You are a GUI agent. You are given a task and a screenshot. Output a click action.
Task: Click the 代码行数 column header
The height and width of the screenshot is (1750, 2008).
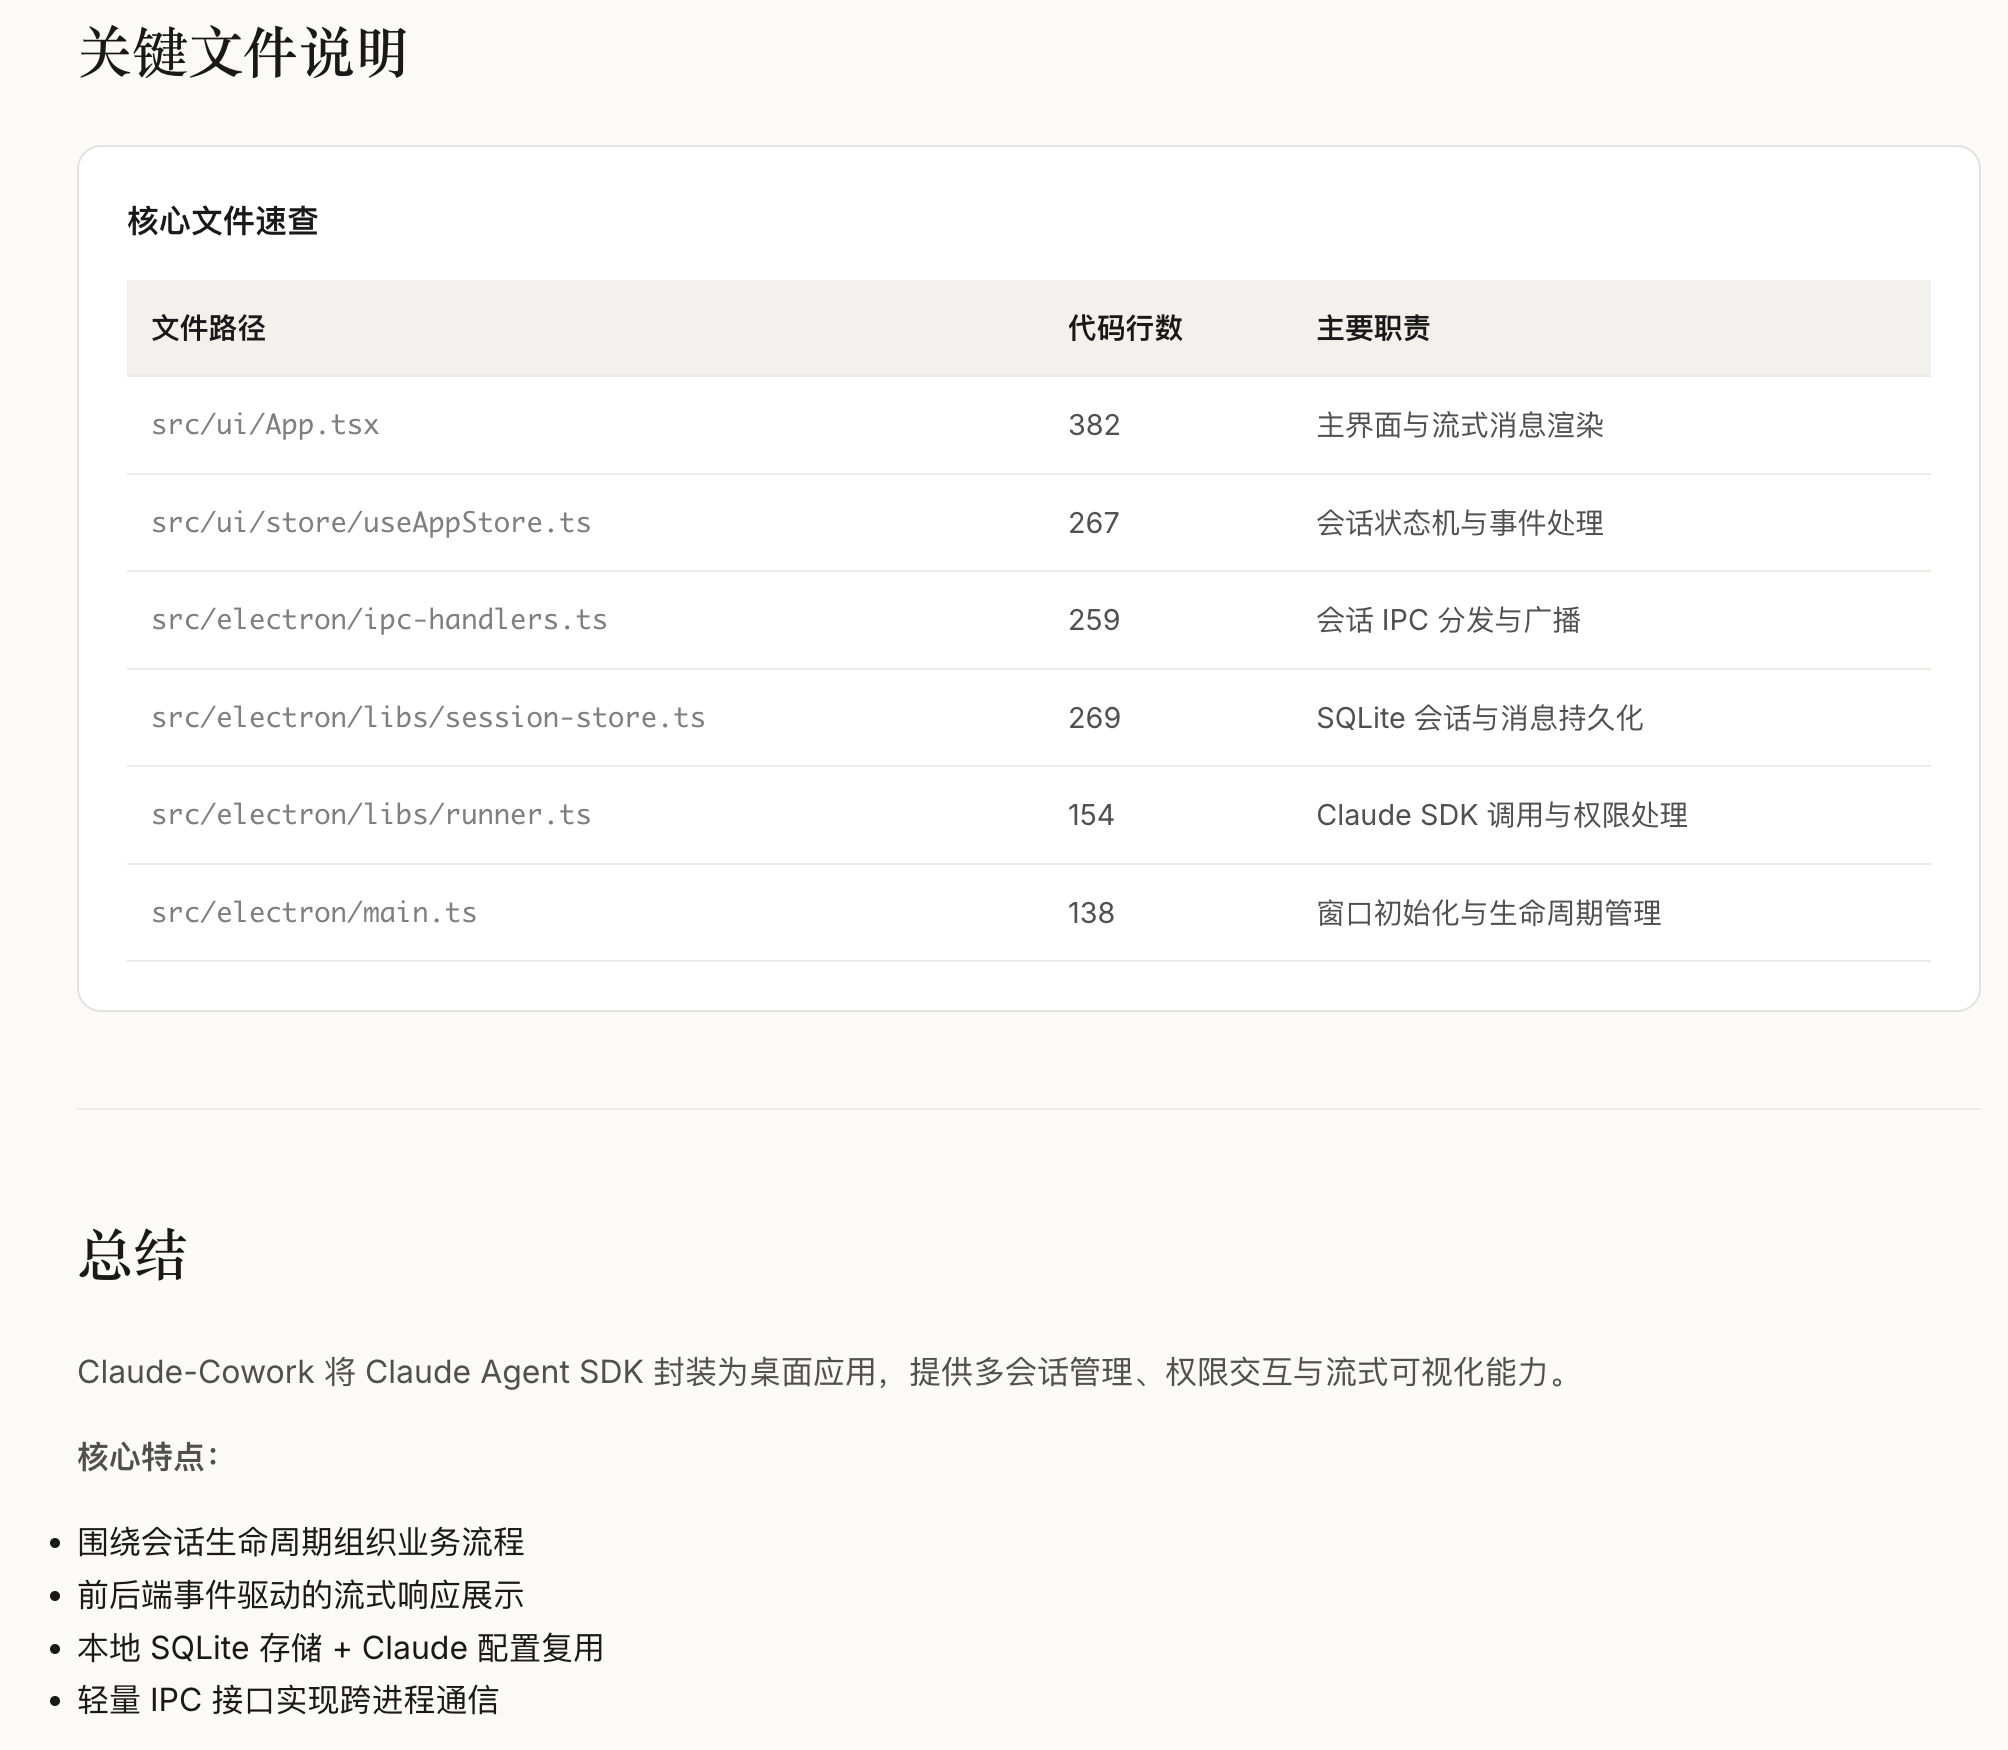1125,328
